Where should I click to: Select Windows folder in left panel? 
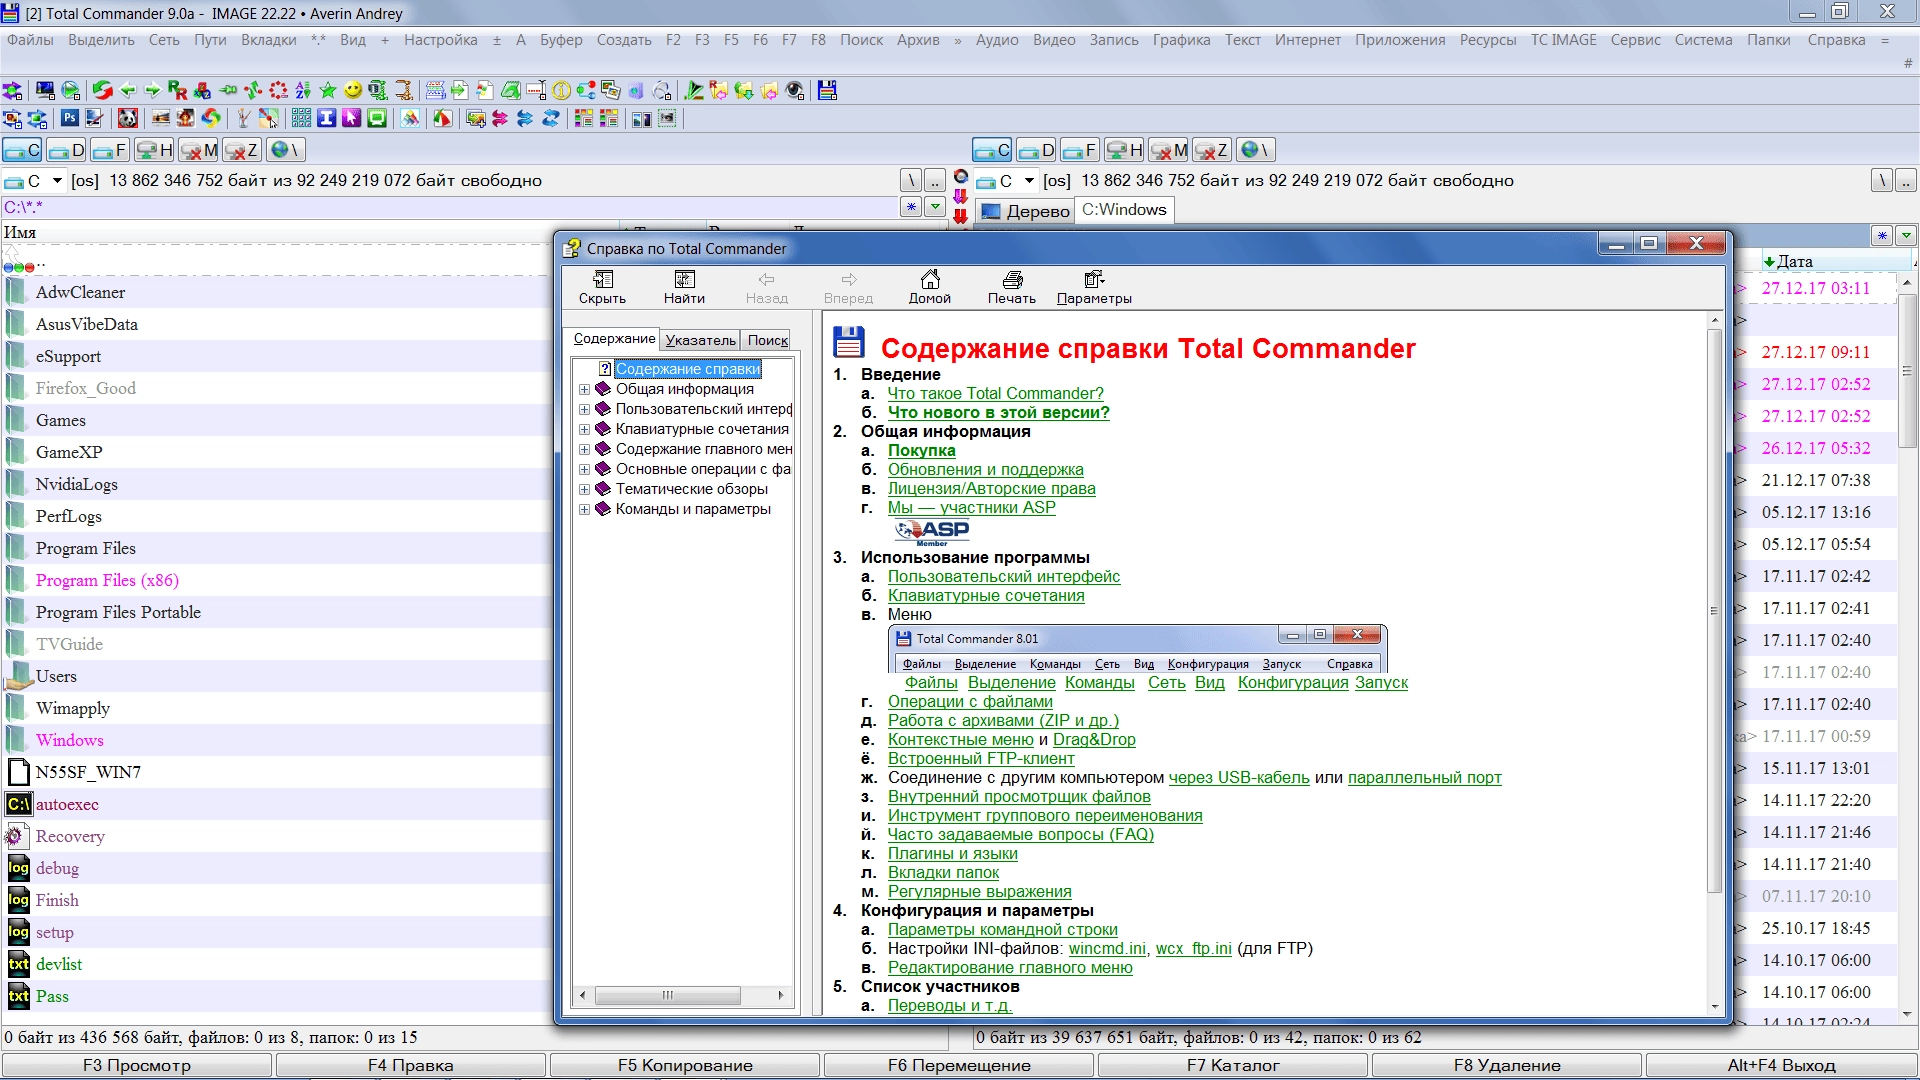69,740
